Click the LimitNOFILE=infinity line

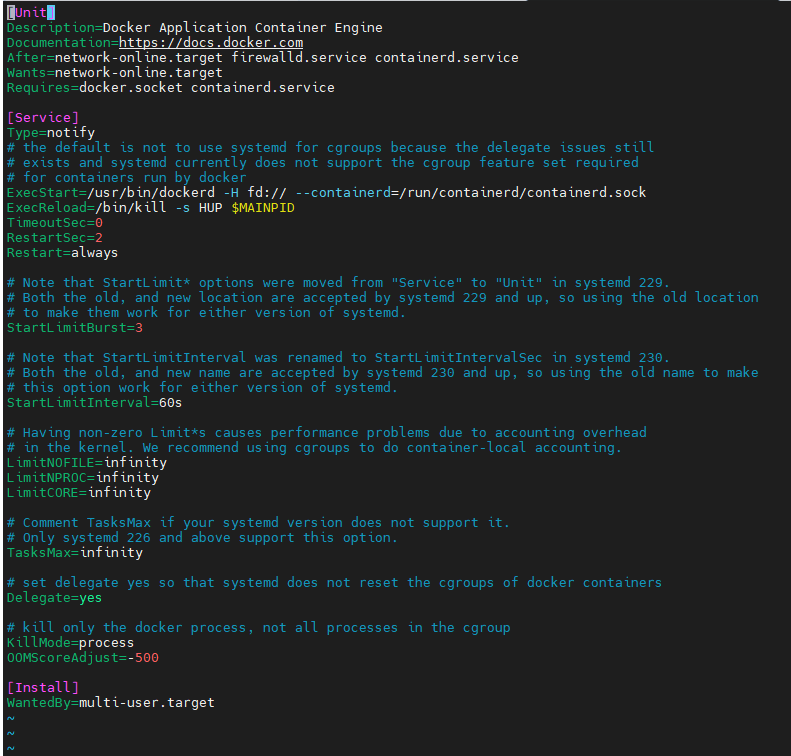(86, 463)
